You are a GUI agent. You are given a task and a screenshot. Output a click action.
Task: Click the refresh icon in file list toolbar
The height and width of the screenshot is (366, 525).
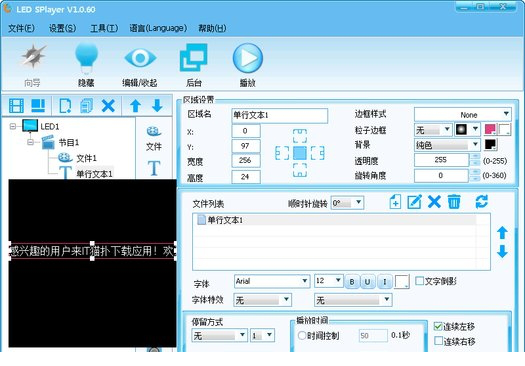[x=481, y=202]
